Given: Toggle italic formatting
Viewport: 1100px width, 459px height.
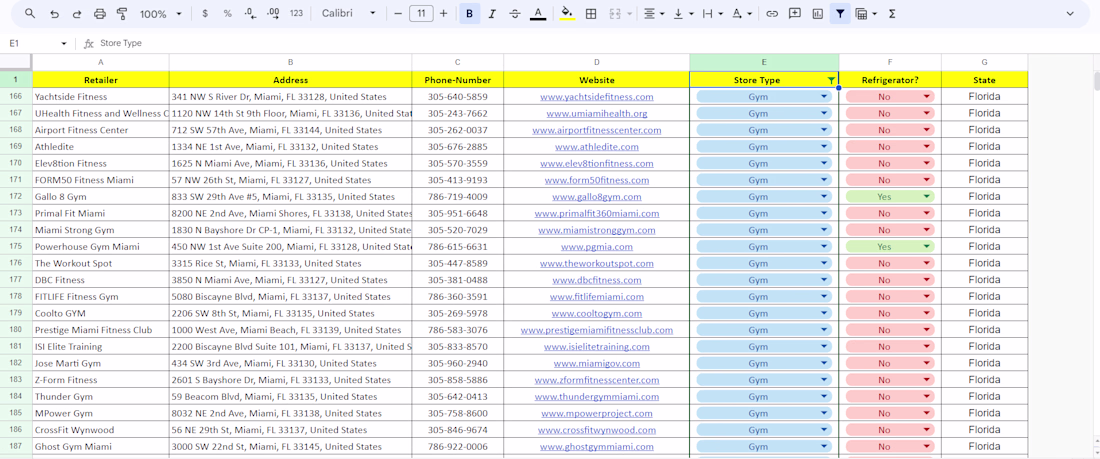Looking at the screenshot, I should point(492,13).
